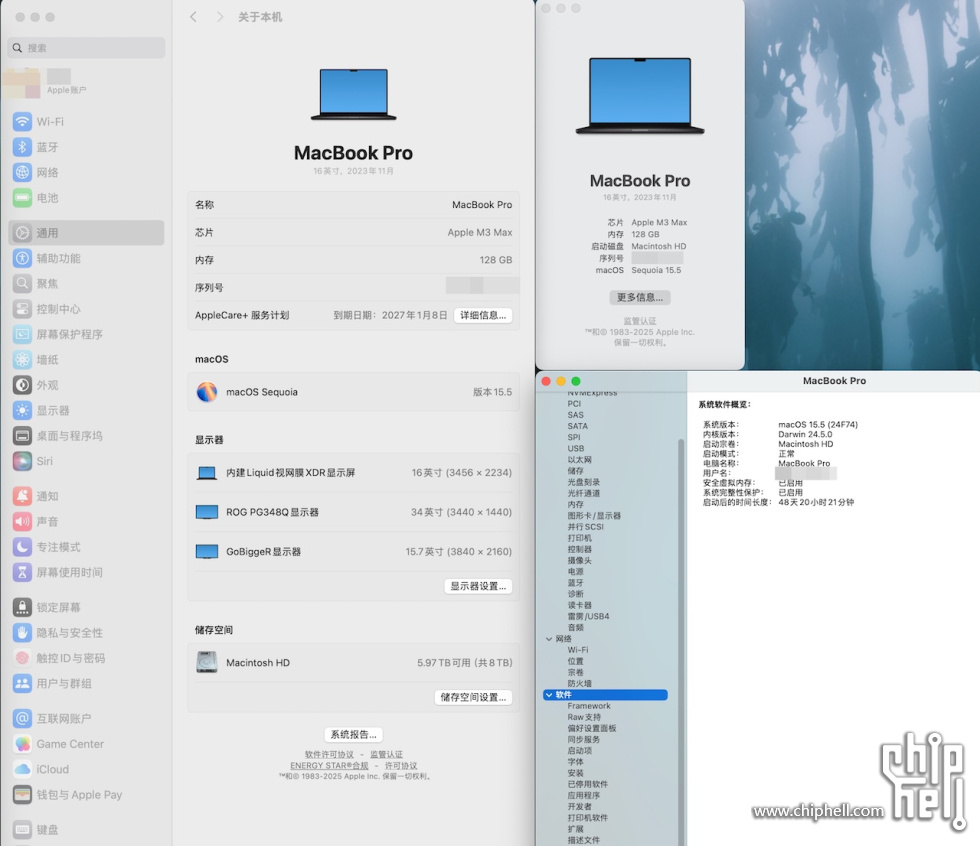This screenshot has height=846, width=980.
Task: Click the back arrow in settings header
Action: [194, 17]
